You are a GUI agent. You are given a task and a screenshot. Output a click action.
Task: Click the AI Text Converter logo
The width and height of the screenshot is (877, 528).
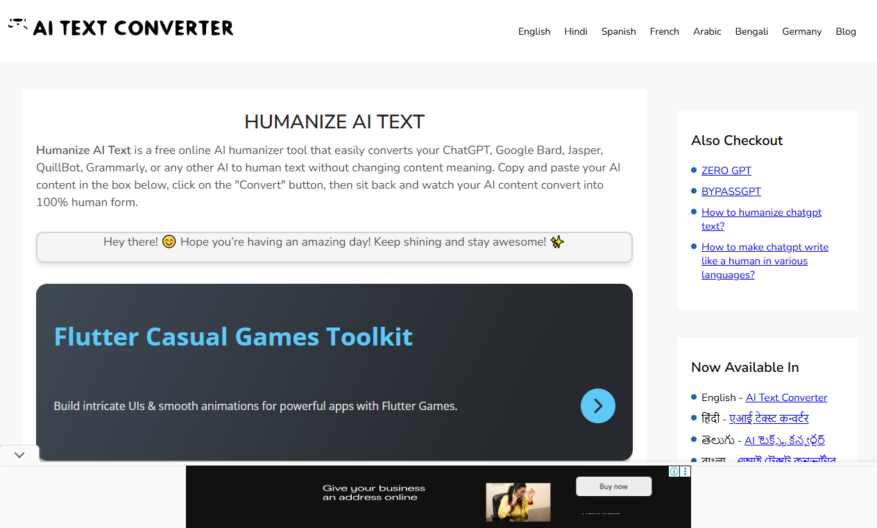[121, 27]
